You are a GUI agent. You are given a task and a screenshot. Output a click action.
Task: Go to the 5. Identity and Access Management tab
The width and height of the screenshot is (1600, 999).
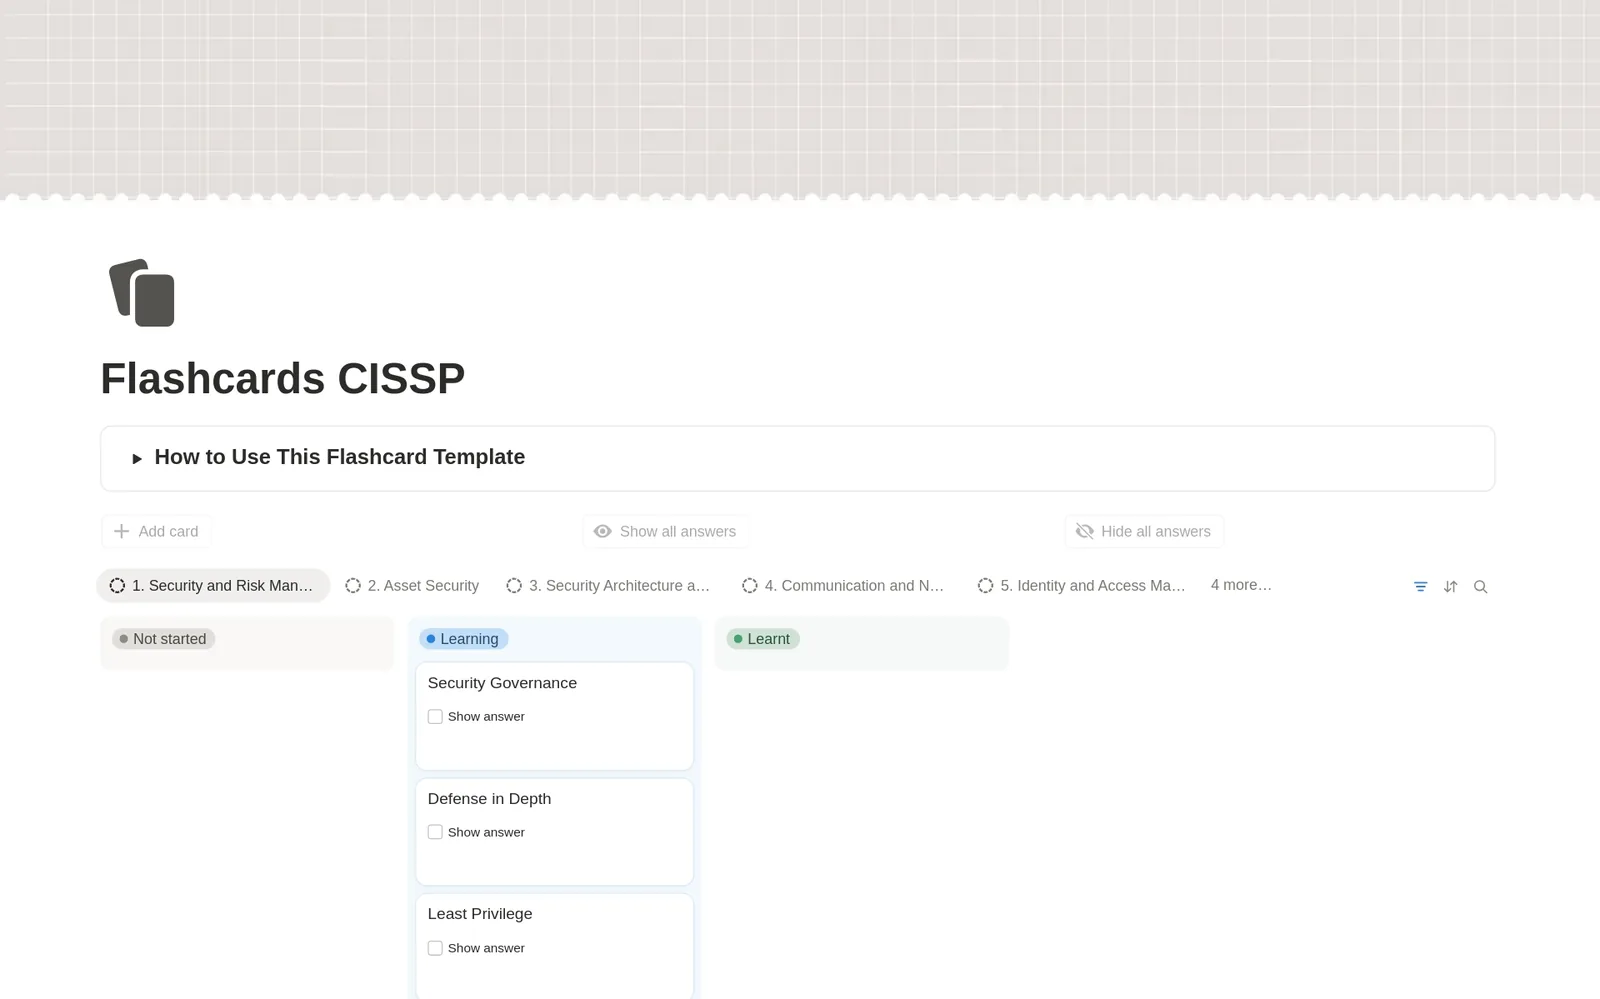click(x=1081, y=586)
